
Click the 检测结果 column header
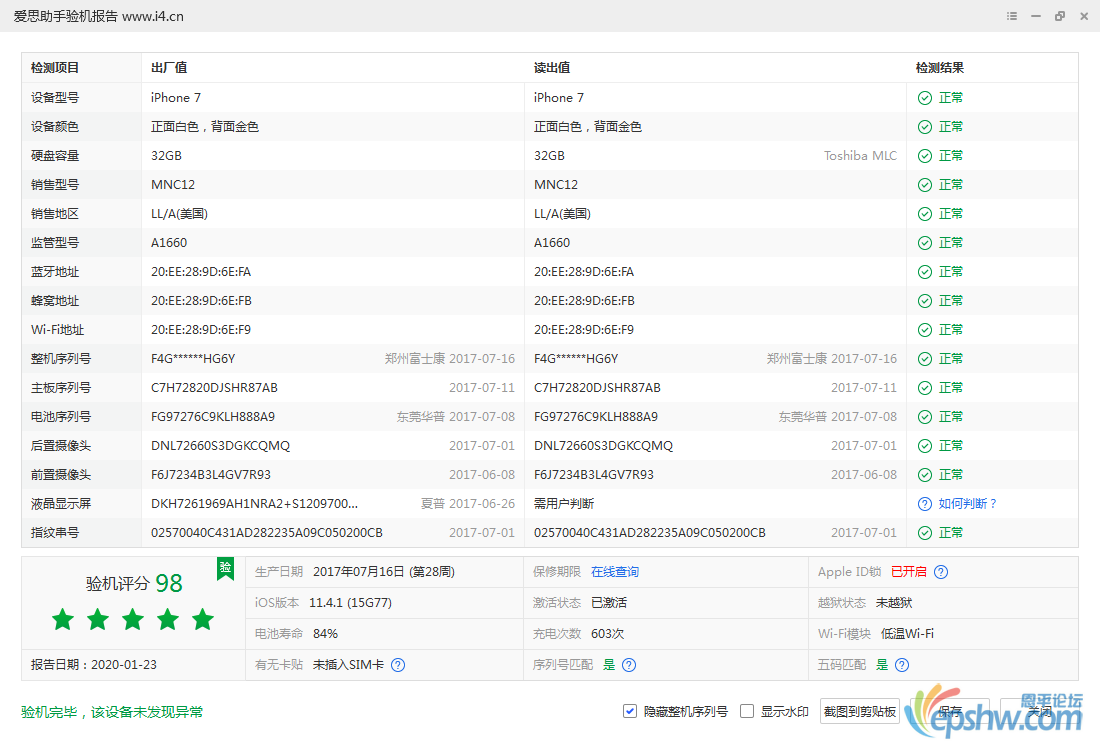pyautogui.click(x=939, y=67)
